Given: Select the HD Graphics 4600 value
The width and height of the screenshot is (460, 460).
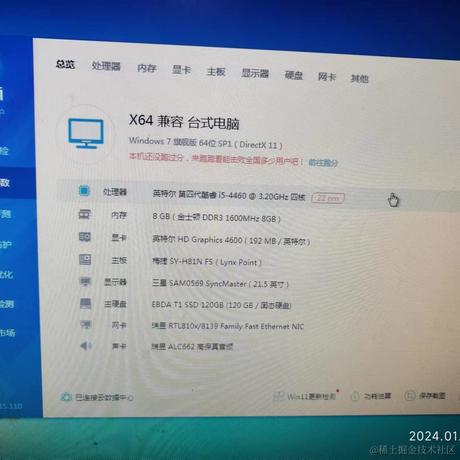Looking at the screenshot, I should [x=231, y=240].
